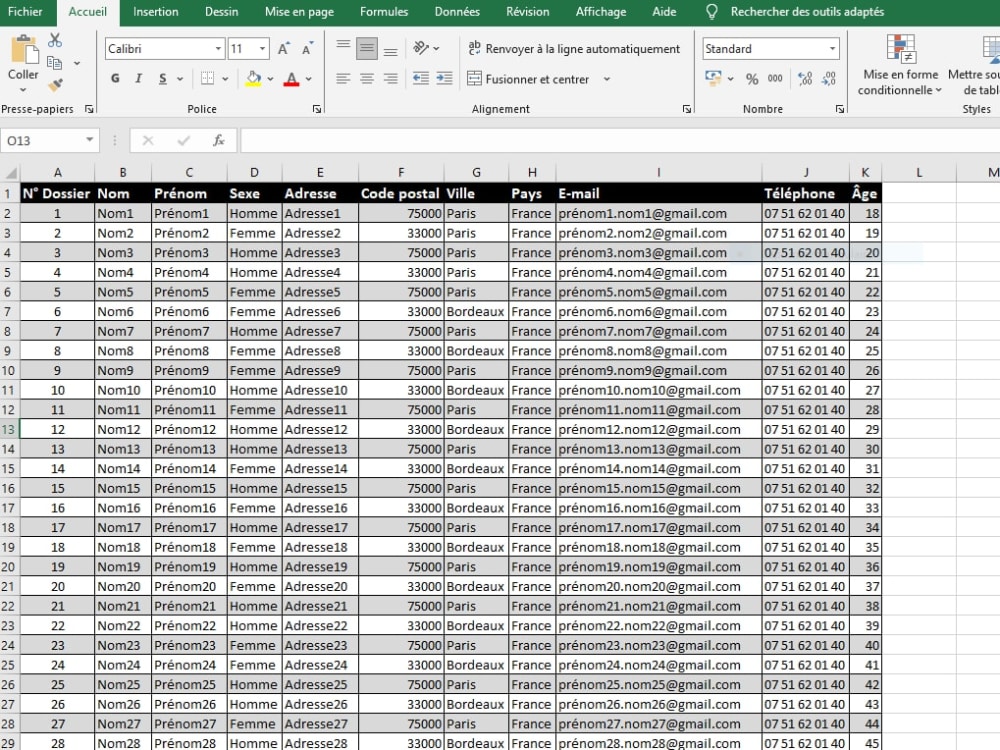Open the font size 11 dropdown

[x=262, y=48]
